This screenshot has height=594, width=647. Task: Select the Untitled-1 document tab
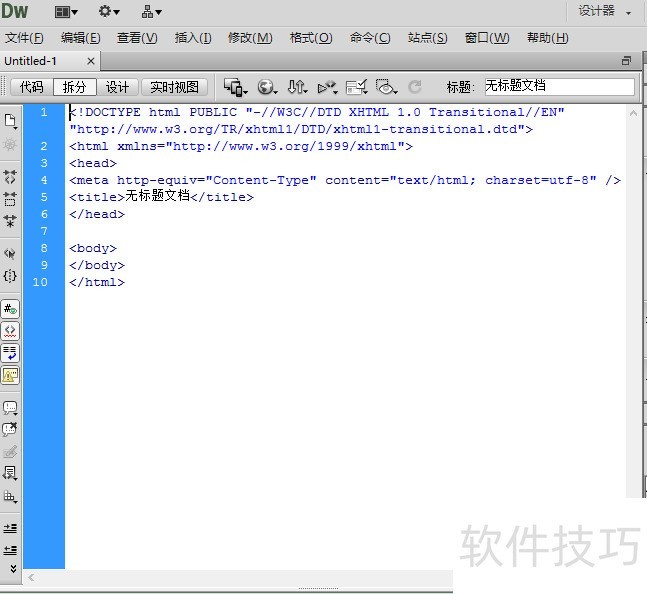(31, 61)
